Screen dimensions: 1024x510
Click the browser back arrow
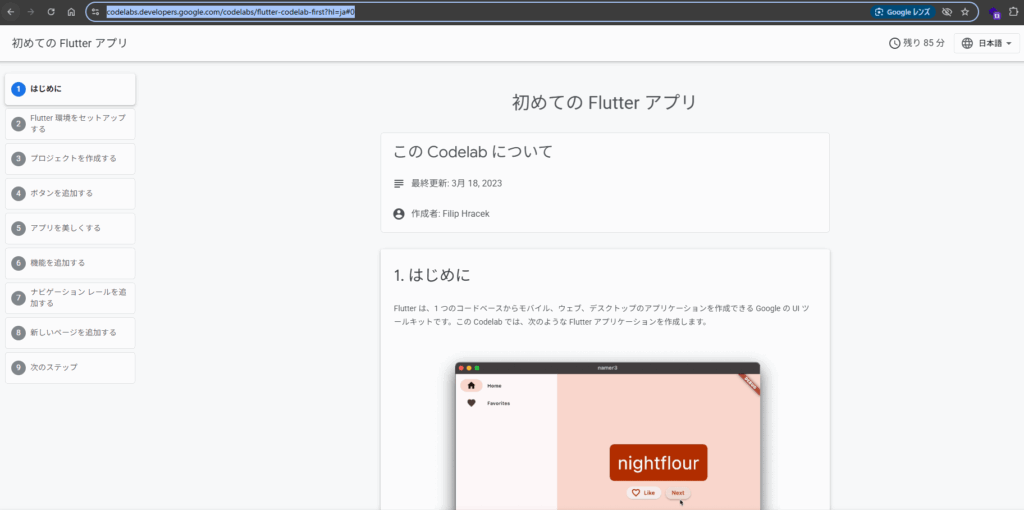point(10,12)
